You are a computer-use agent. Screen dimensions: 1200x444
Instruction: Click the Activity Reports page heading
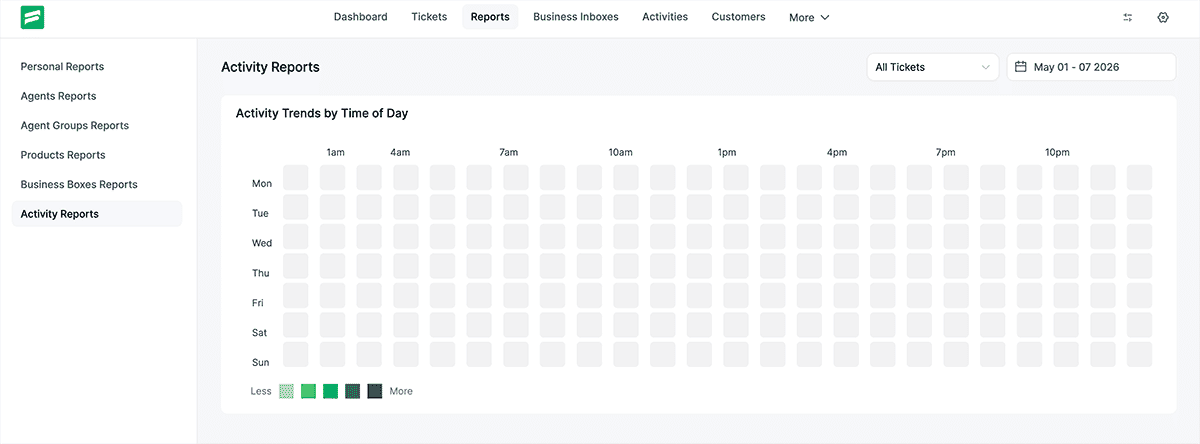[x=270, y=67]
